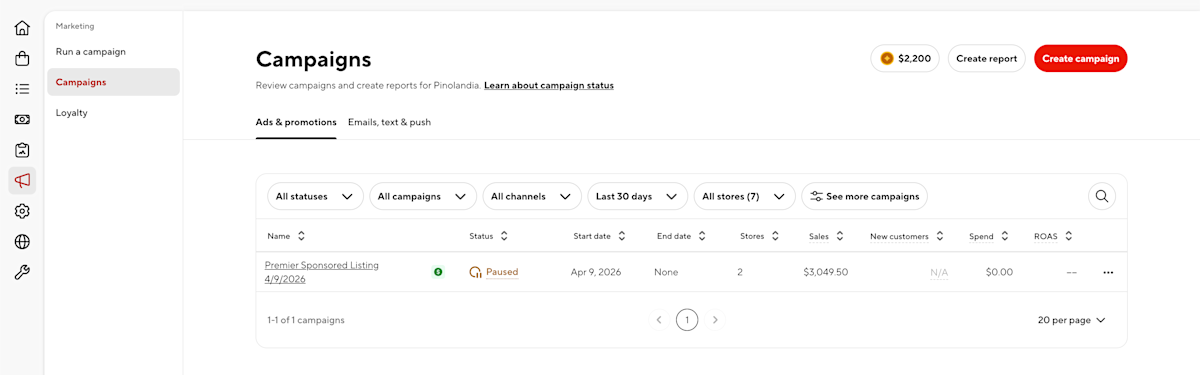Click the green badge next to campaign name
The width and height of the screenshot is (1200, 375).
click(x=438, y=272)
